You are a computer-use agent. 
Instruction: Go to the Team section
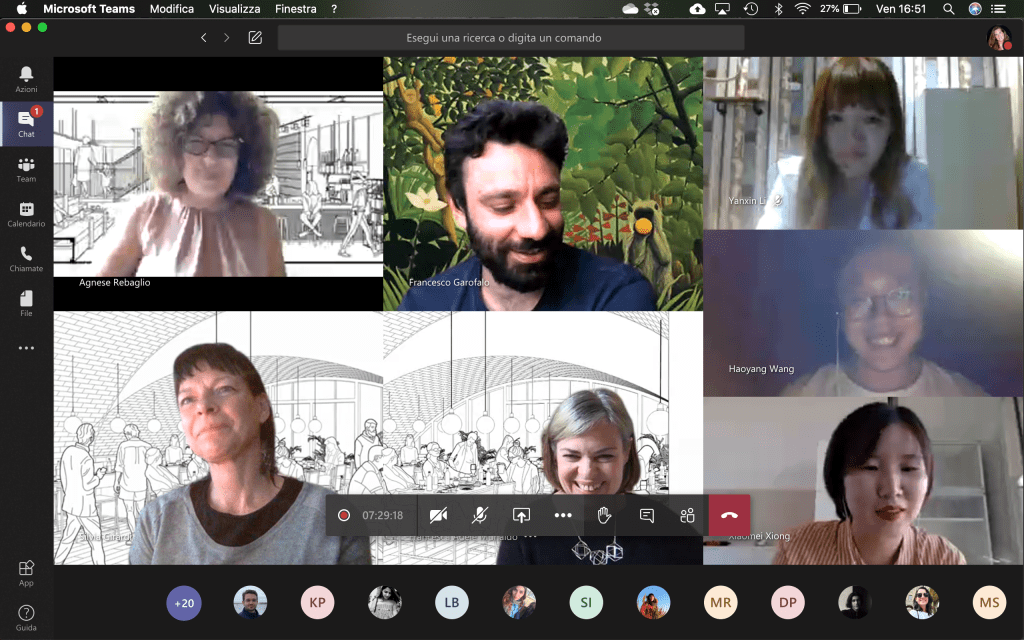click(x=26, y=169)
